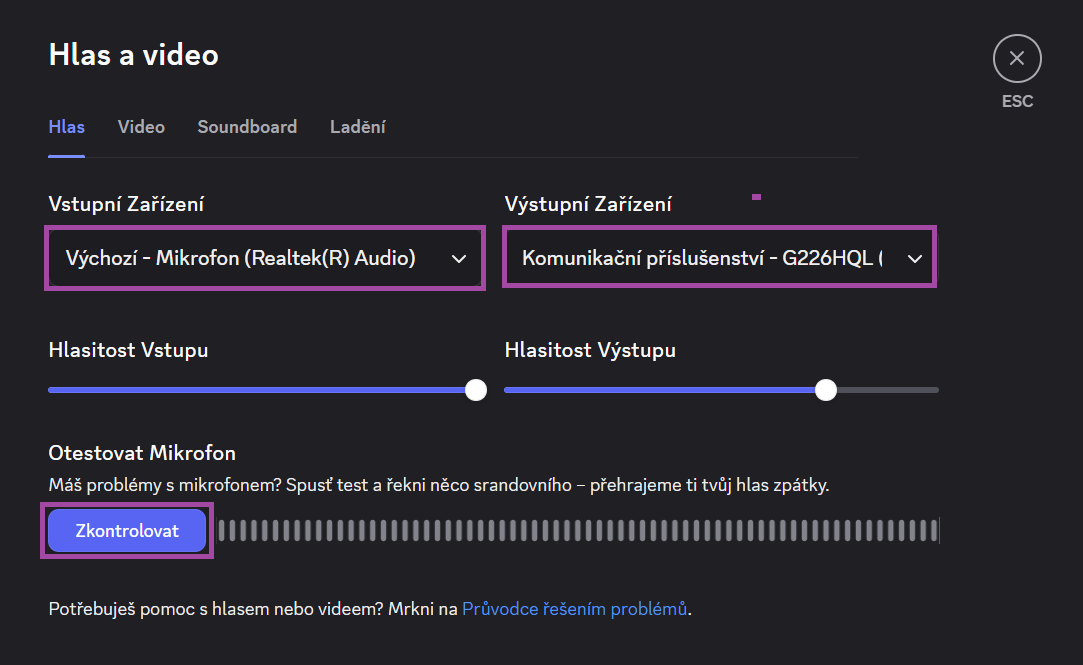Click the Vstupní Zařízení label

coord(126,204)
